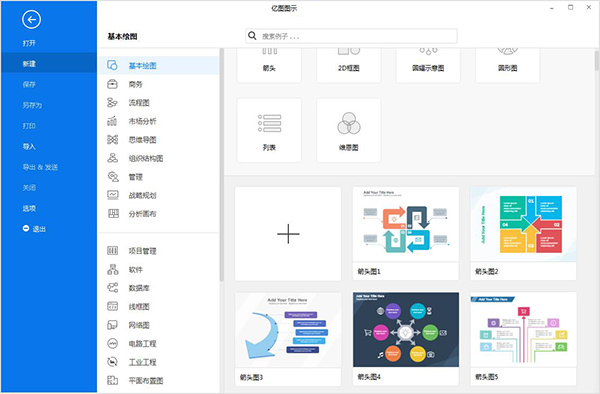Select the 电路工程 circuit icon
The width and height of the screenshot is (600, 394).
[112, 344]
